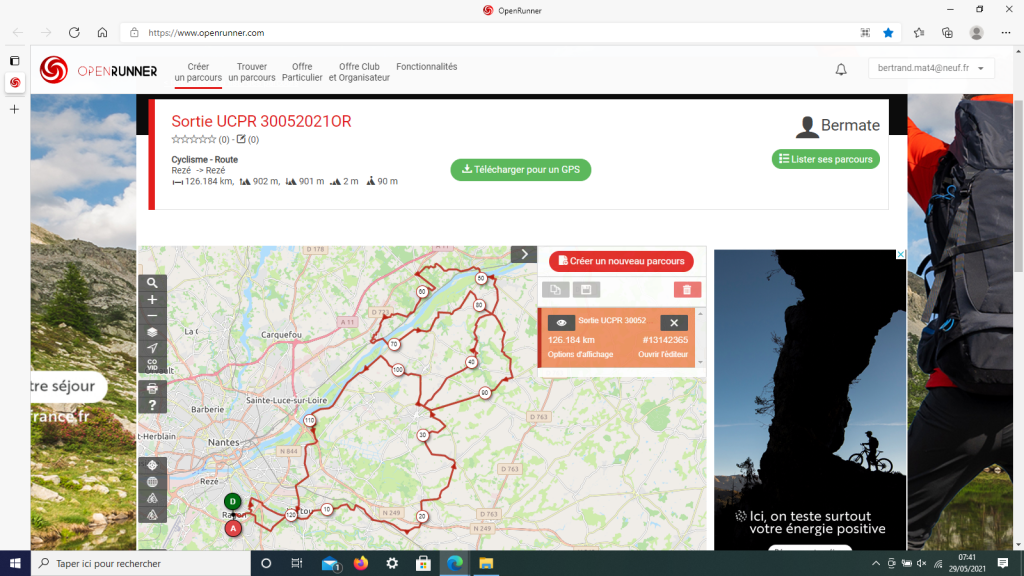The width and height of the screenshot is (1024, 576).
Task: Toggle route visibility with the eye icon
Action: [561, 323]
